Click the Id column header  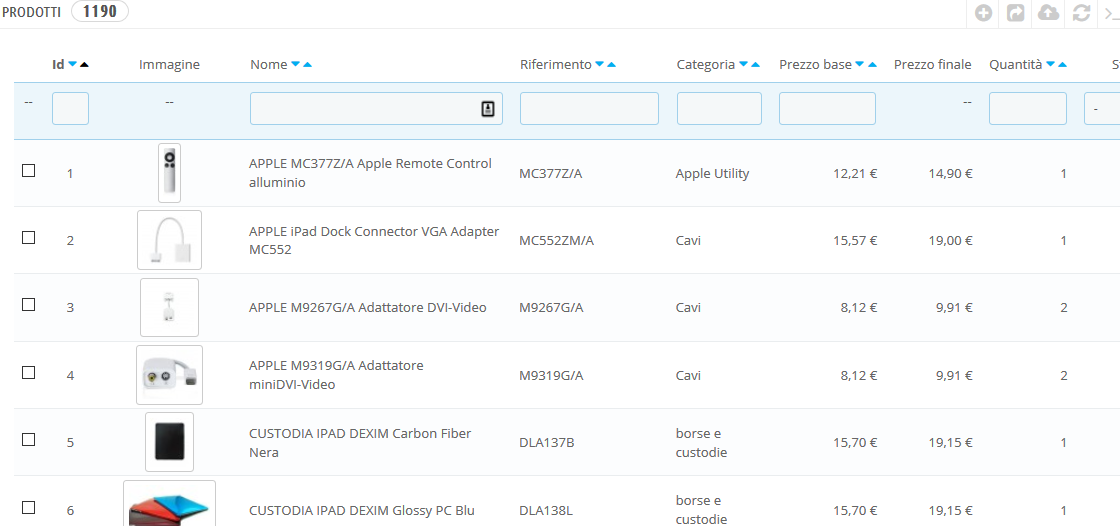point(58,65)
